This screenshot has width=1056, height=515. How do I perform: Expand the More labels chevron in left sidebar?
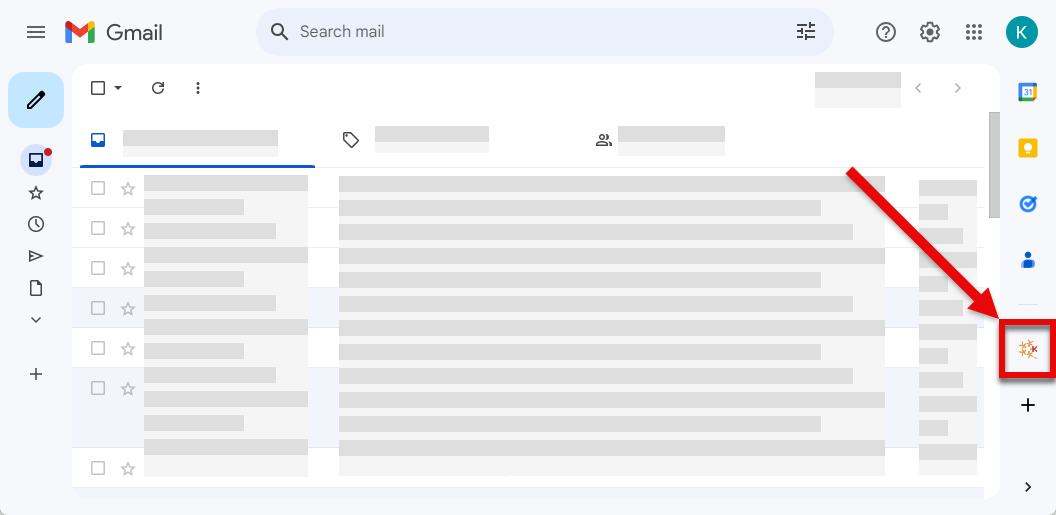coord(36,320)
